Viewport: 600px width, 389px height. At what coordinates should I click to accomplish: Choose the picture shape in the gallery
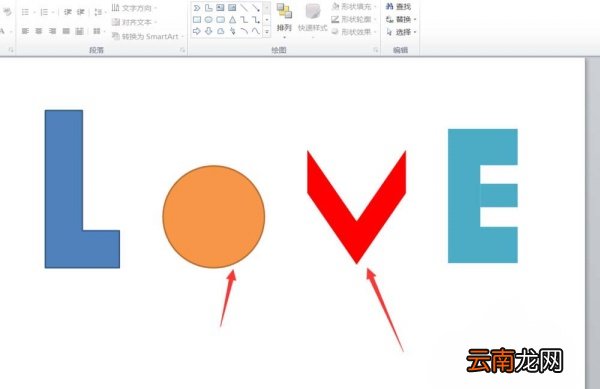232,8
